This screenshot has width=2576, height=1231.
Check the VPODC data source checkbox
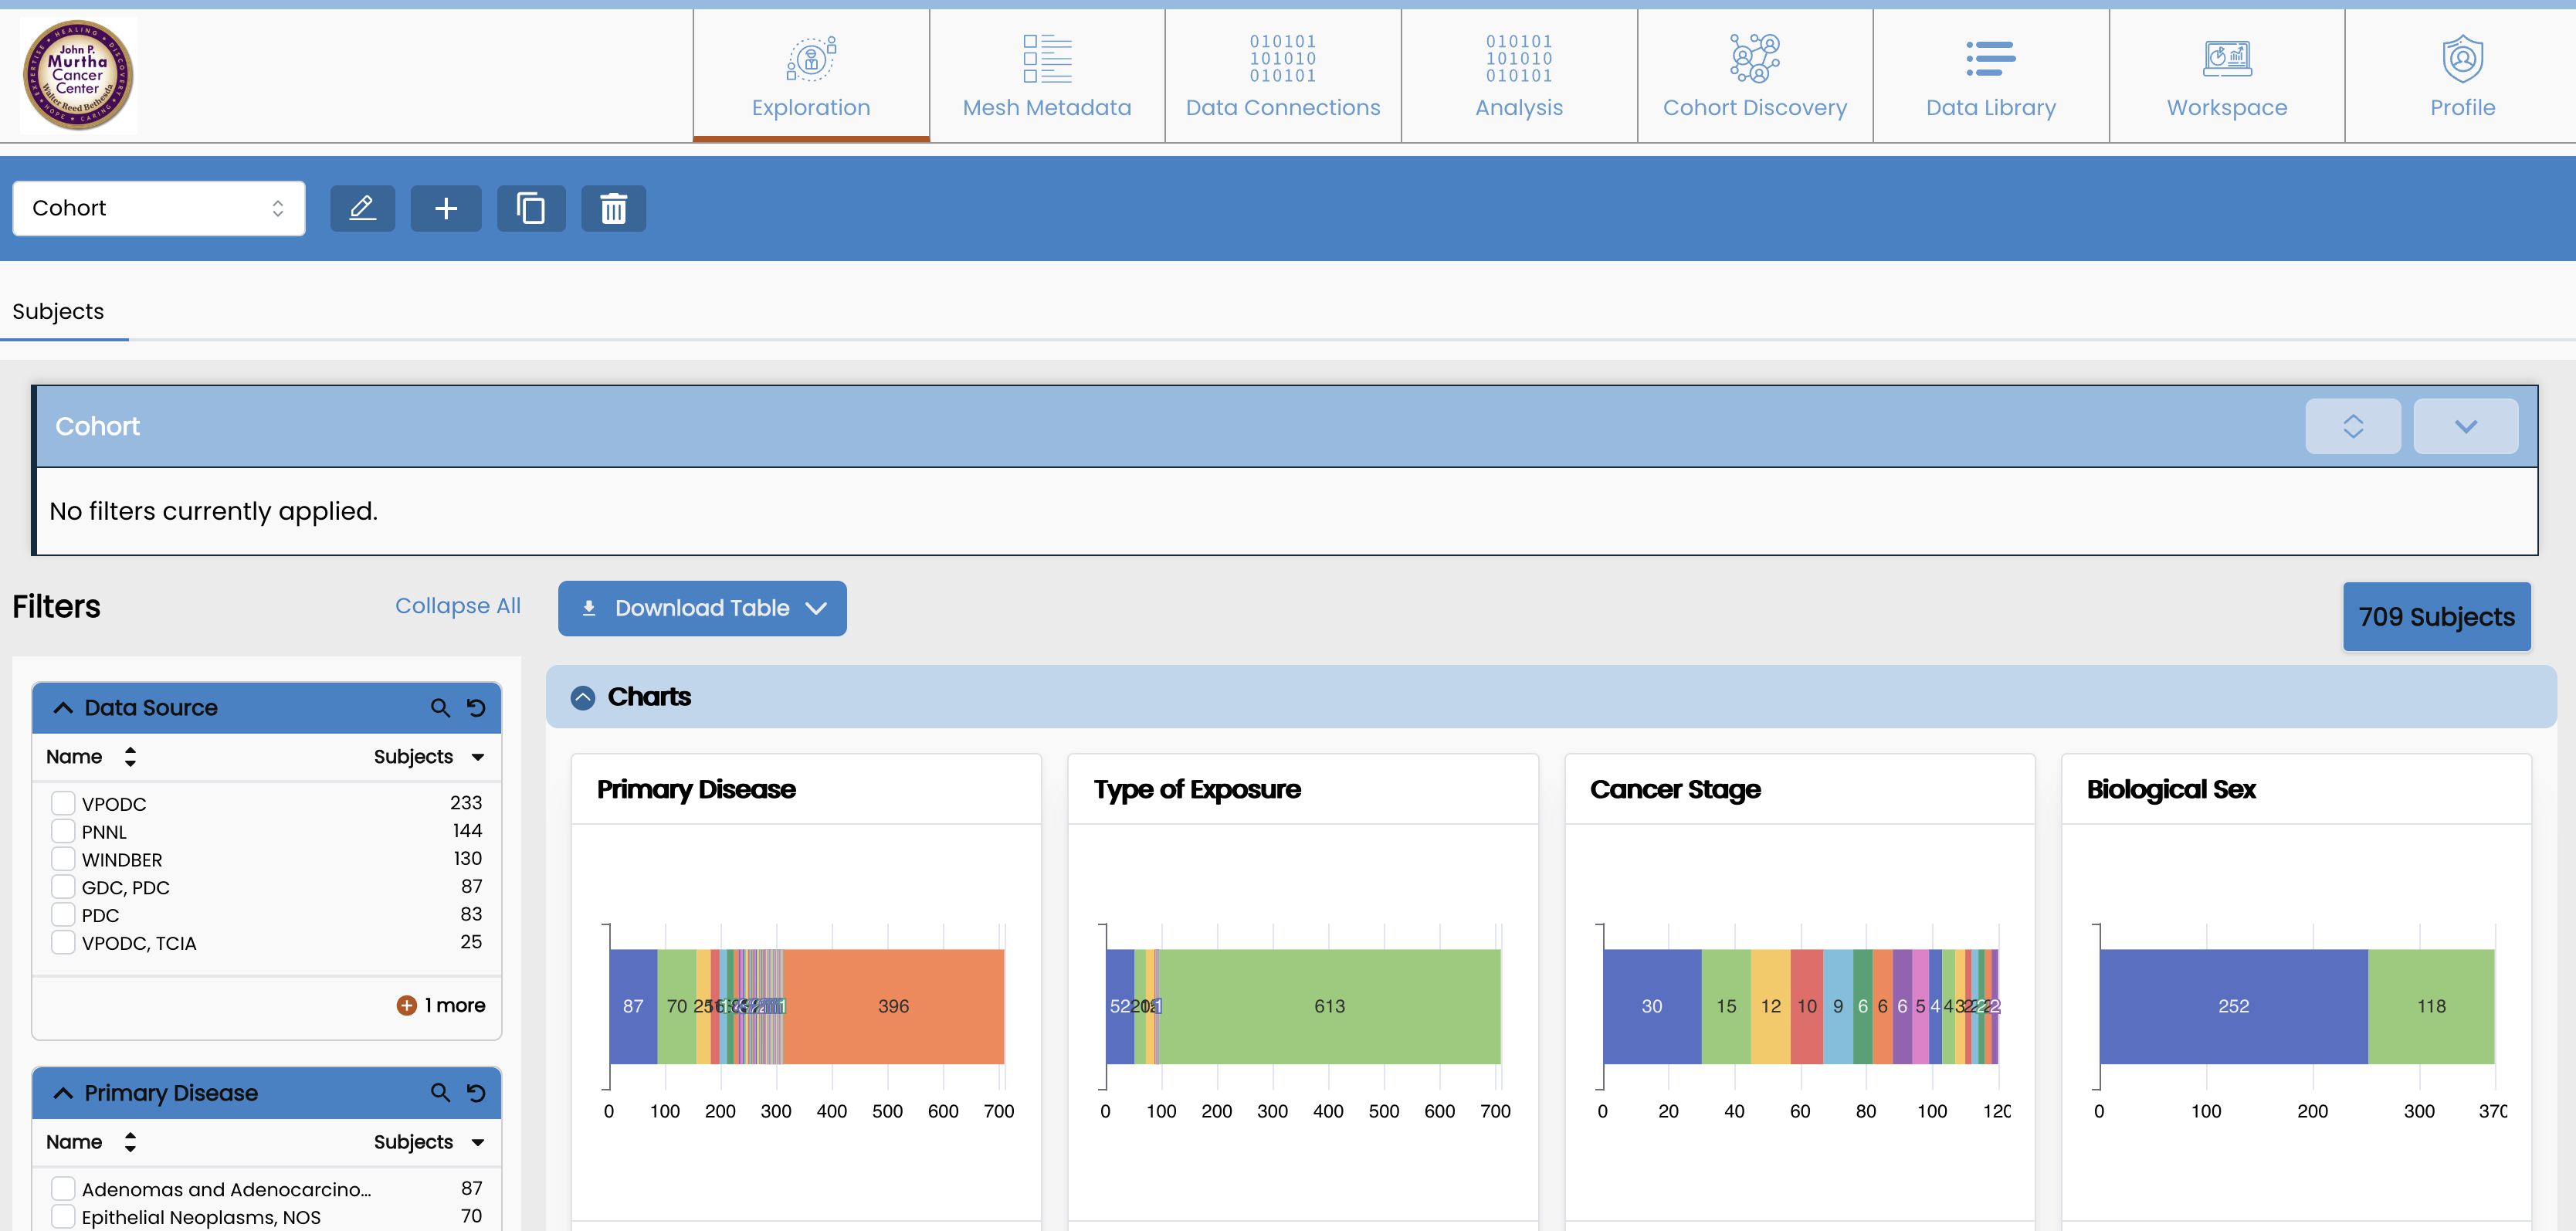tap(63, 803)
